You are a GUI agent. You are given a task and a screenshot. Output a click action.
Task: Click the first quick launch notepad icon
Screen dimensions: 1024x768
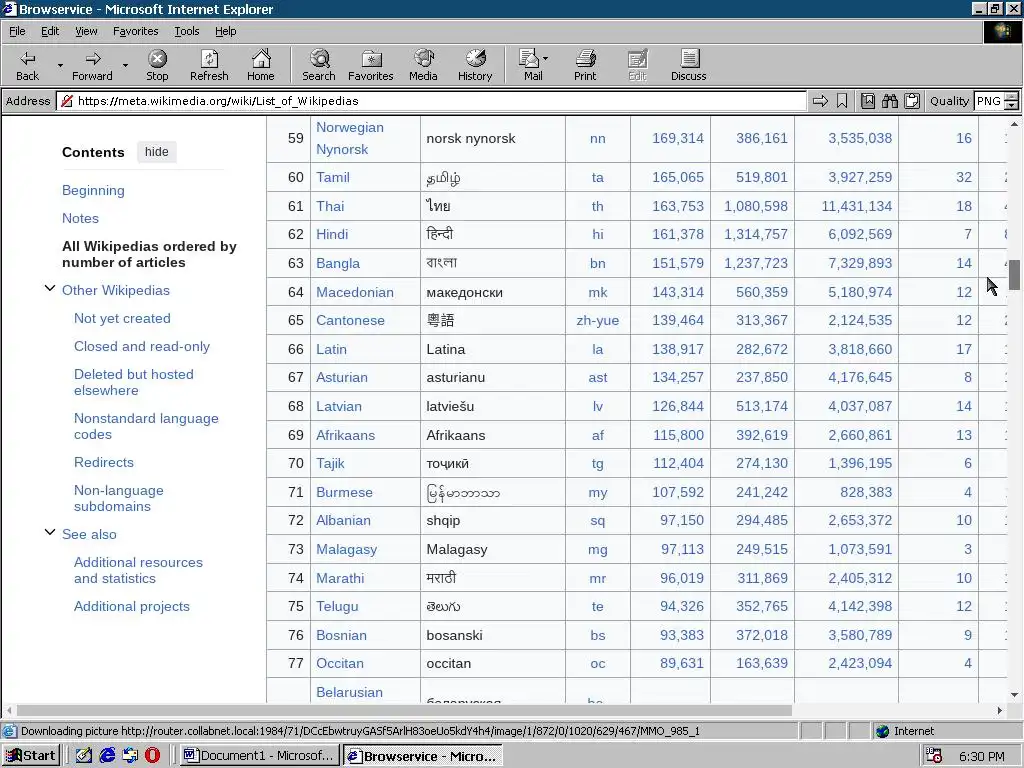84,756
